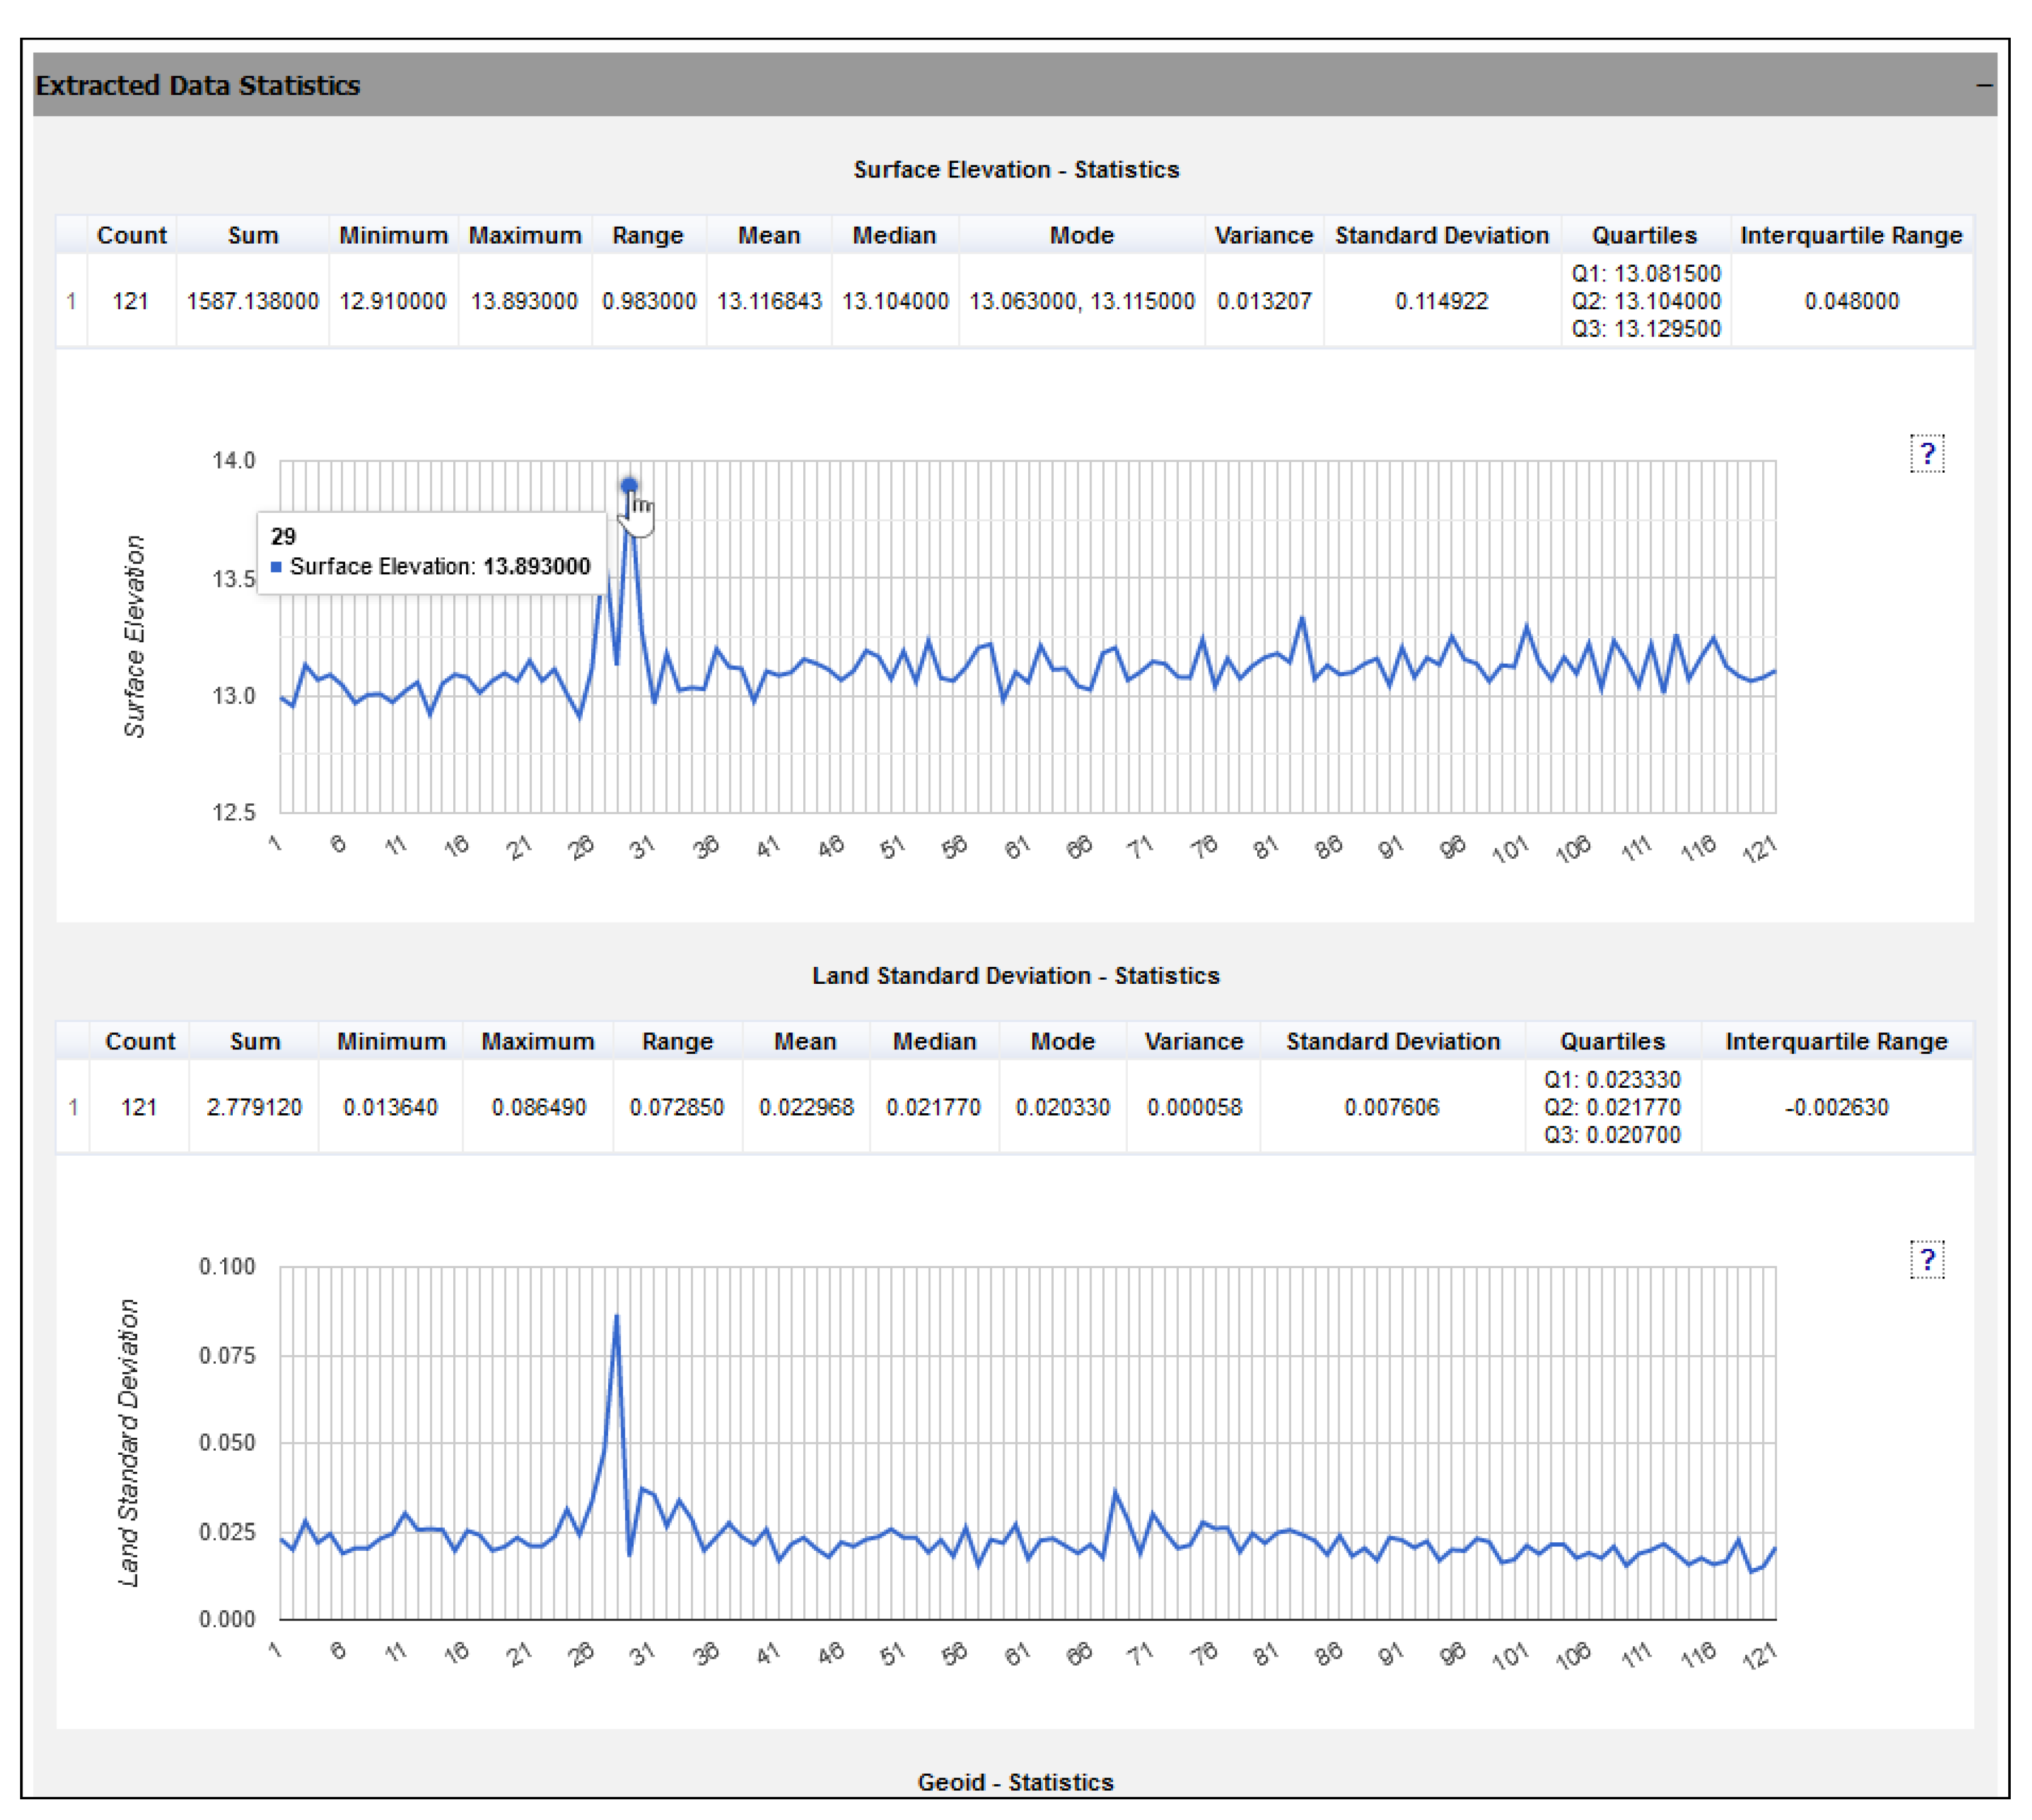Select mean value 0.022968
2032x1820 pixels.
[x=806, y=1107]
